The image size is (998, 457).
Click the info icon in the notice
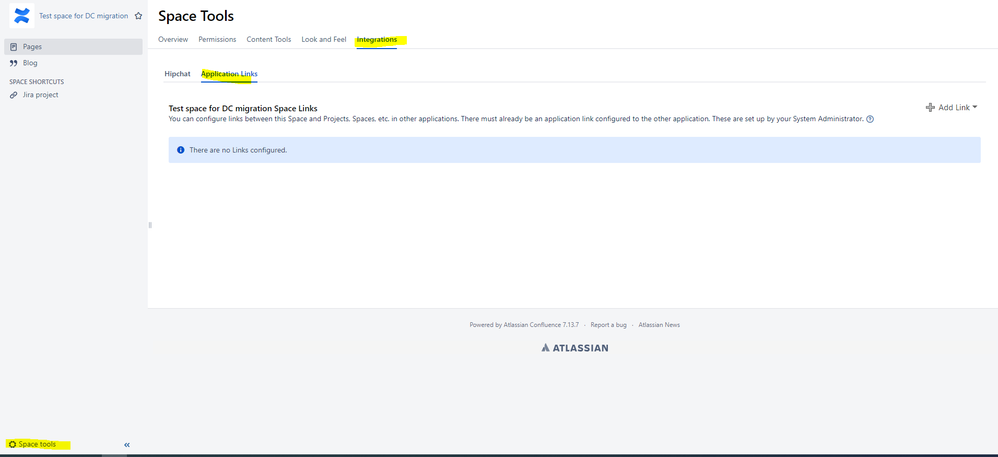181,150
